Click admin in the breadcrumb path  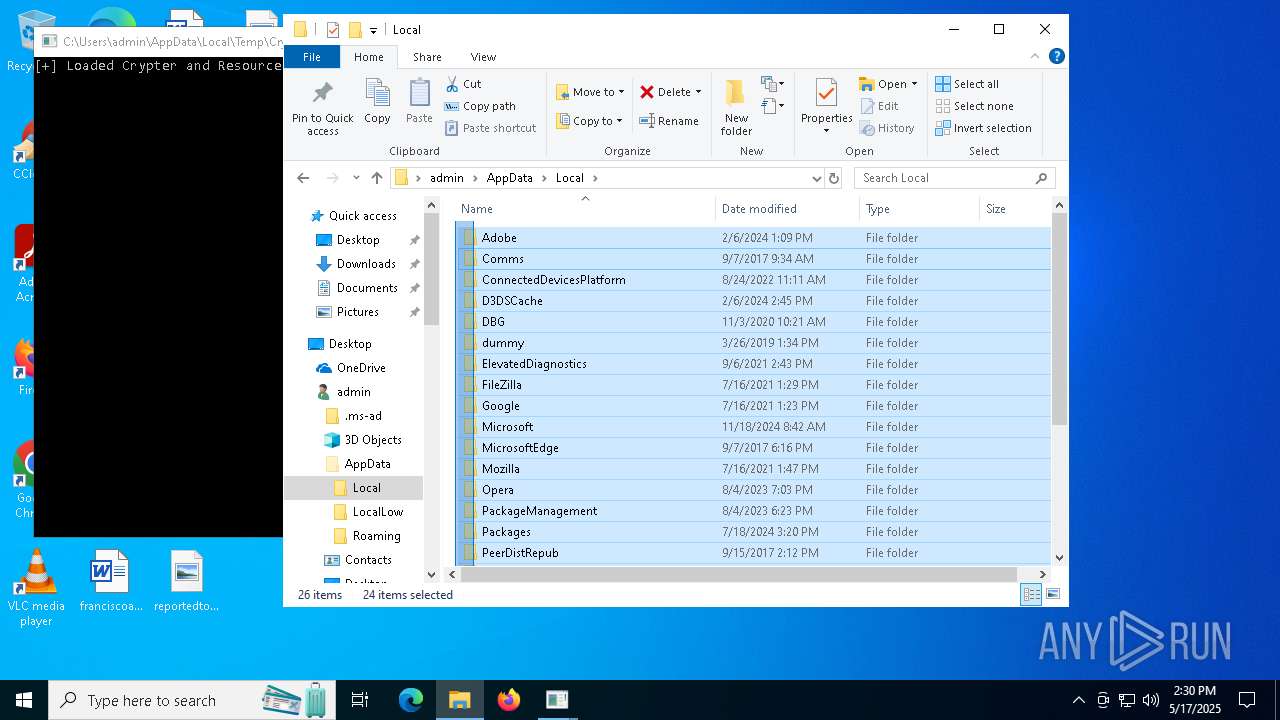click(447, 178)
